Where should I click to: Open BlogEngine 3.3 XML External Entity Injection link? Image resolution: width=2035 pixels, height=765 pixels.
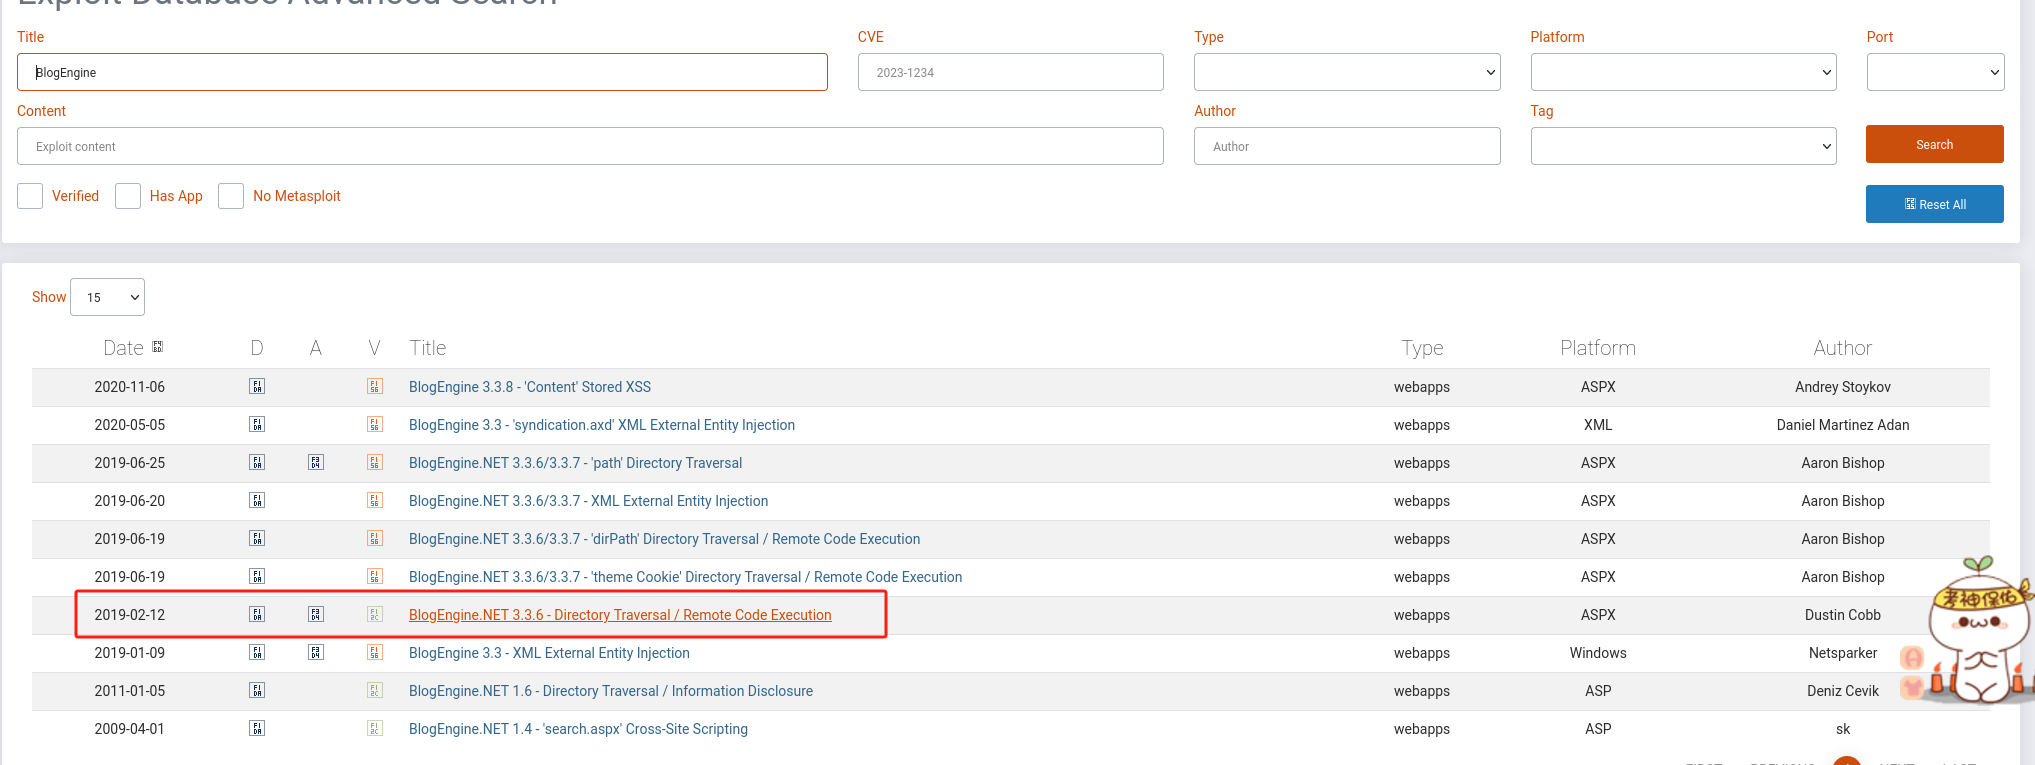pyautogui.click(x=549, y=653)
